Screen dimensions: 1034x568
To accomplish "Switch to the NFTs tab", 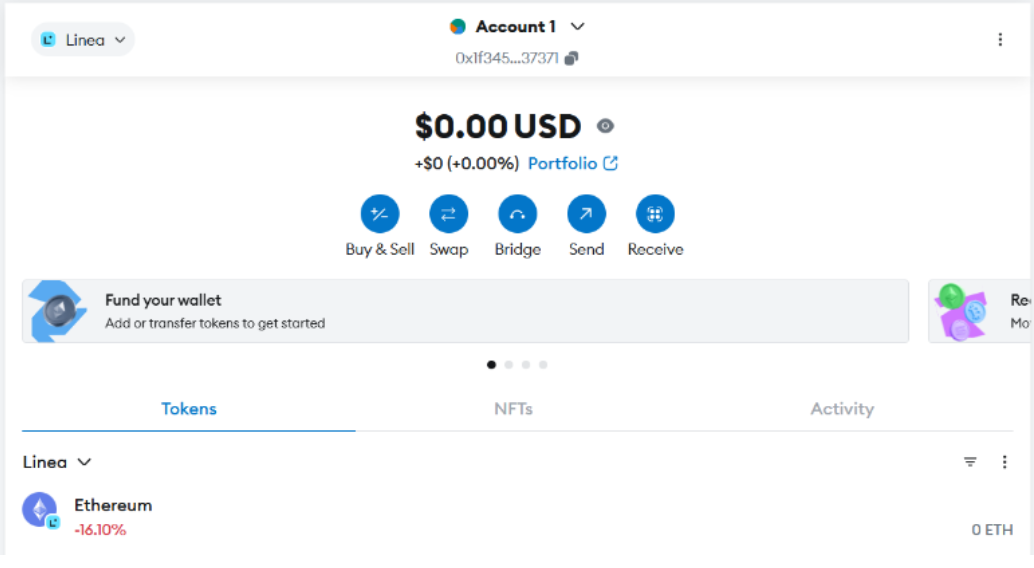I will (513, 409).
